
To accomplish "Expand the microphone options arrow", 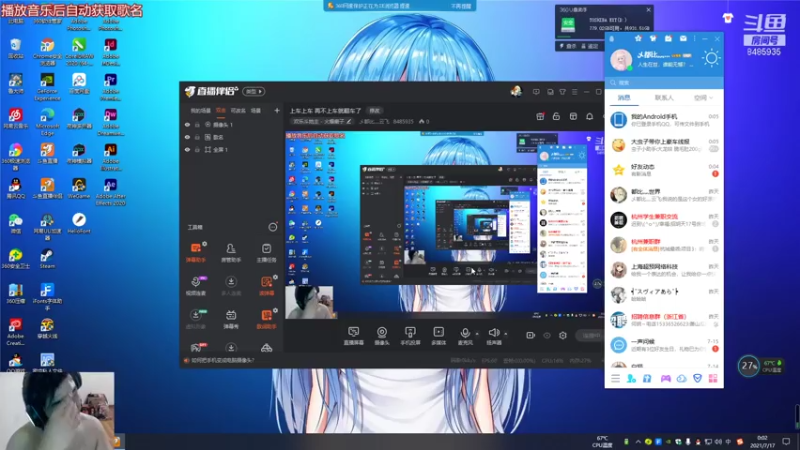I will point(477,334).
